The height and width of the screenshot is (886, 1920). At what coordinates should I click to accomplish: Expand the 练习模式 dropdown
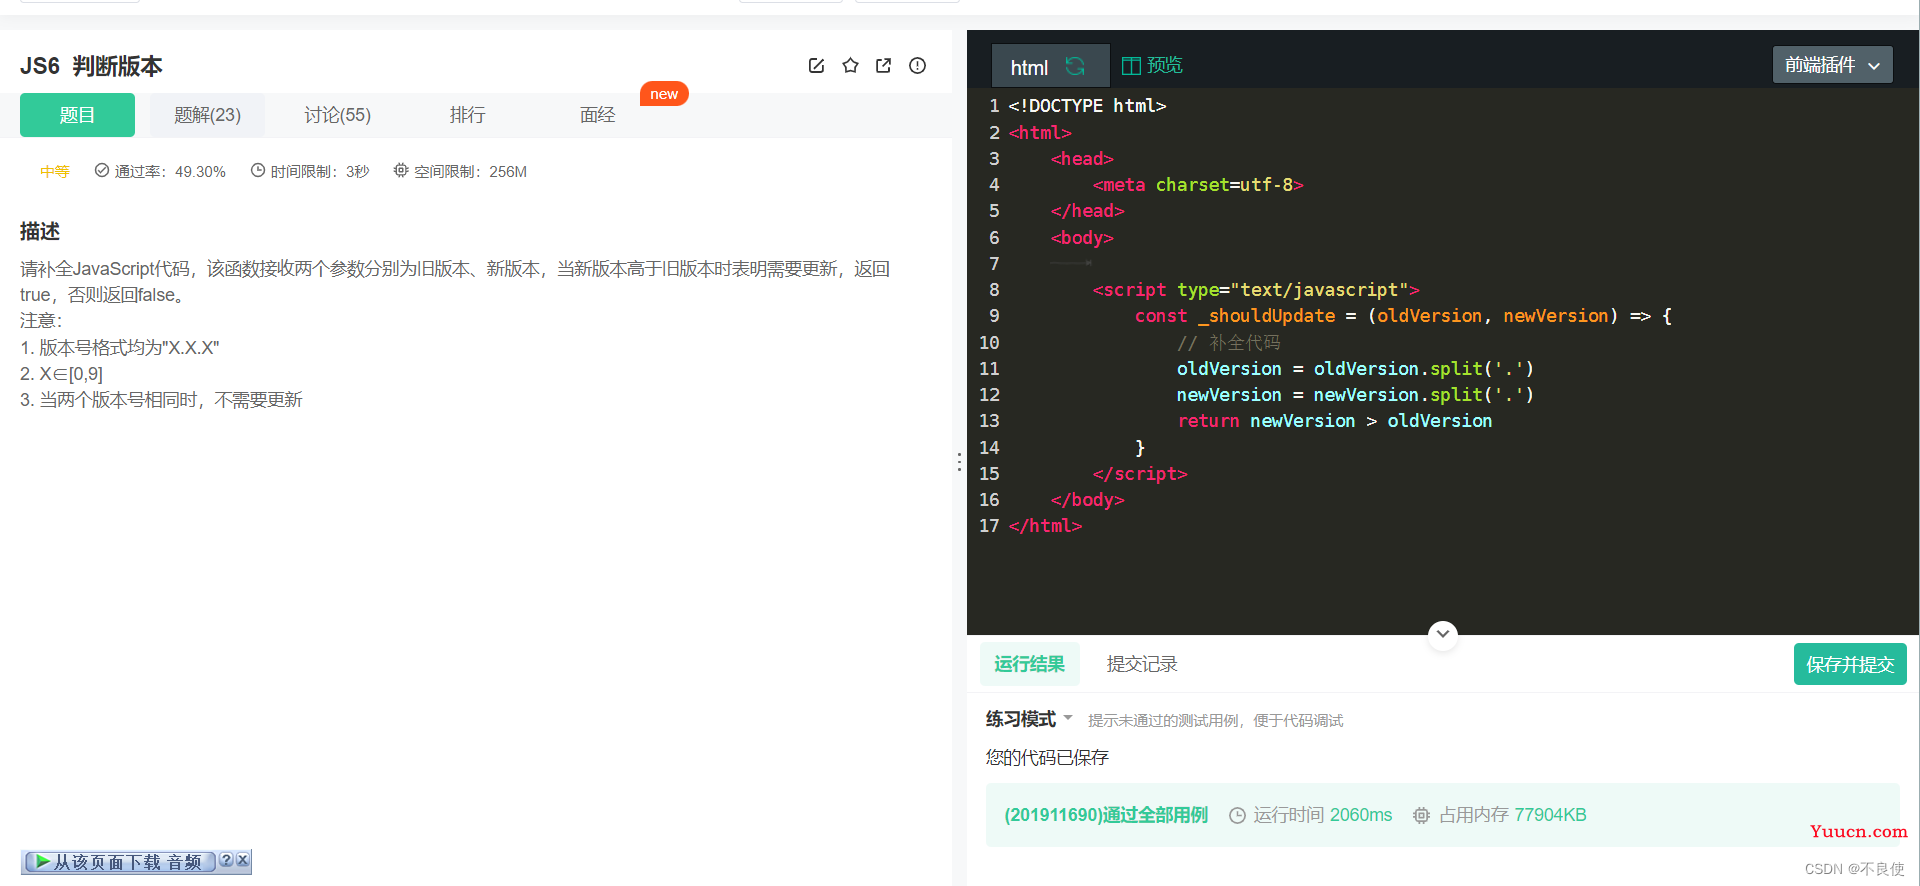[x=1029, y=719]
